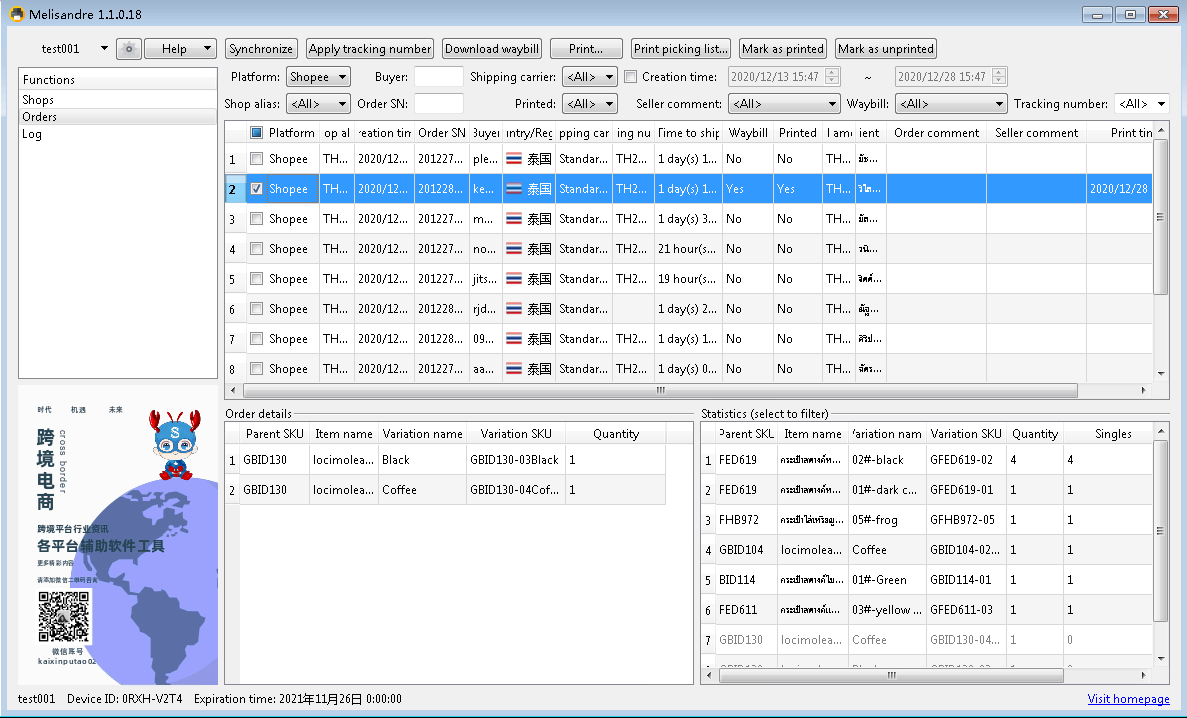Click the 21 hour(s) time cell in row 4
Image resolution: width=1187 pixels, height=718 pixels.
[x=687, y=249]
